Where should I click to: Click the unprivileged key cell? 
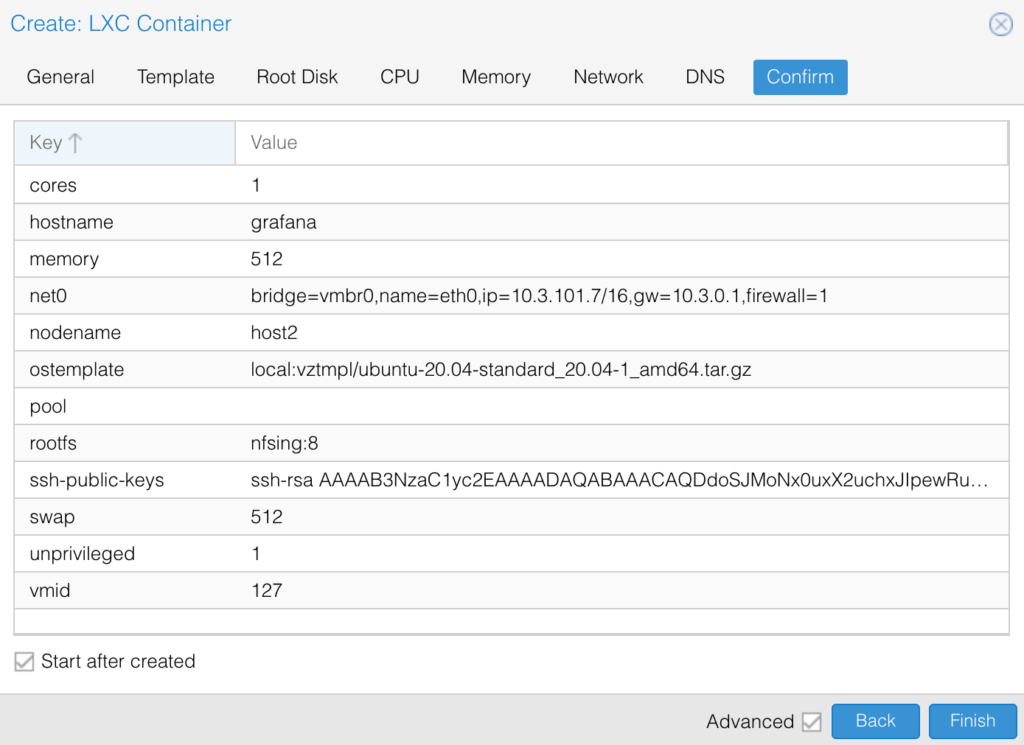coord(124,554)
